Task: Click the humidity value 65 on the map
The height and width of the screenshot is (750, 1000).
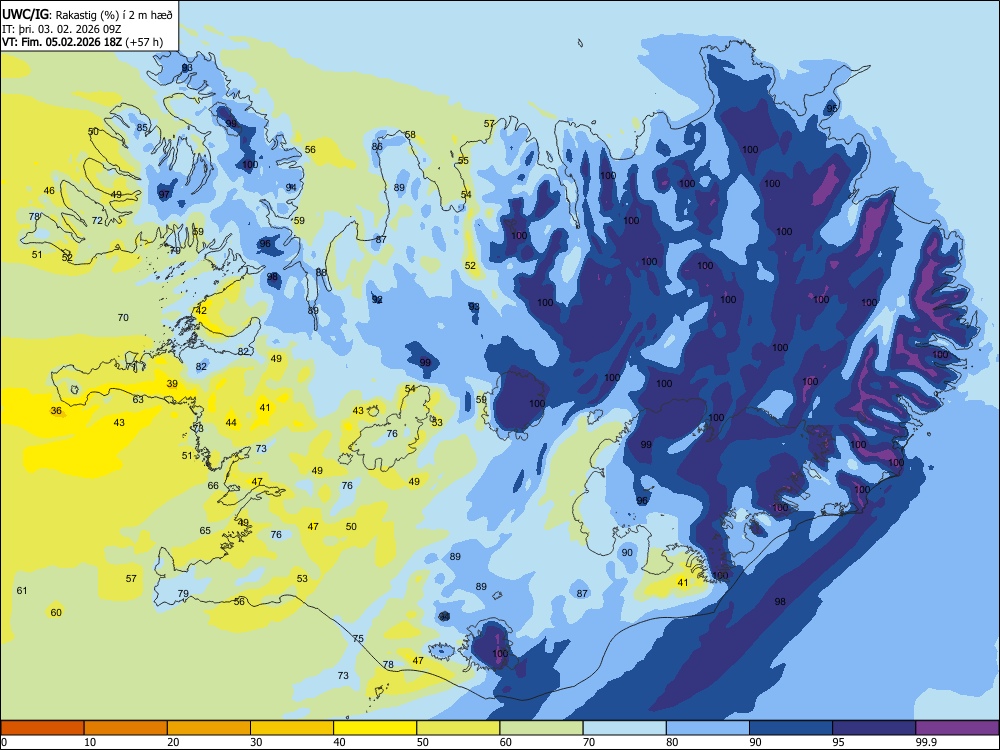Action: [205, 531]
